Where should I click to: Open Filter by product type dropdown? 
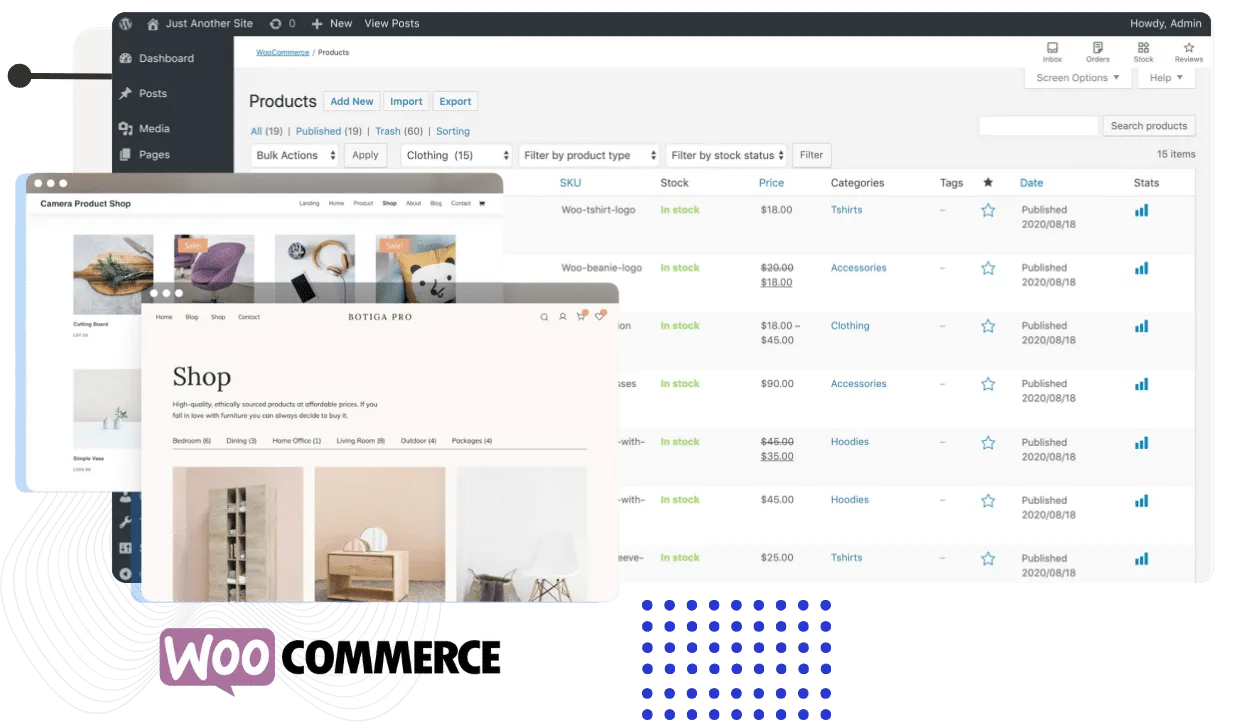point(590,155)
